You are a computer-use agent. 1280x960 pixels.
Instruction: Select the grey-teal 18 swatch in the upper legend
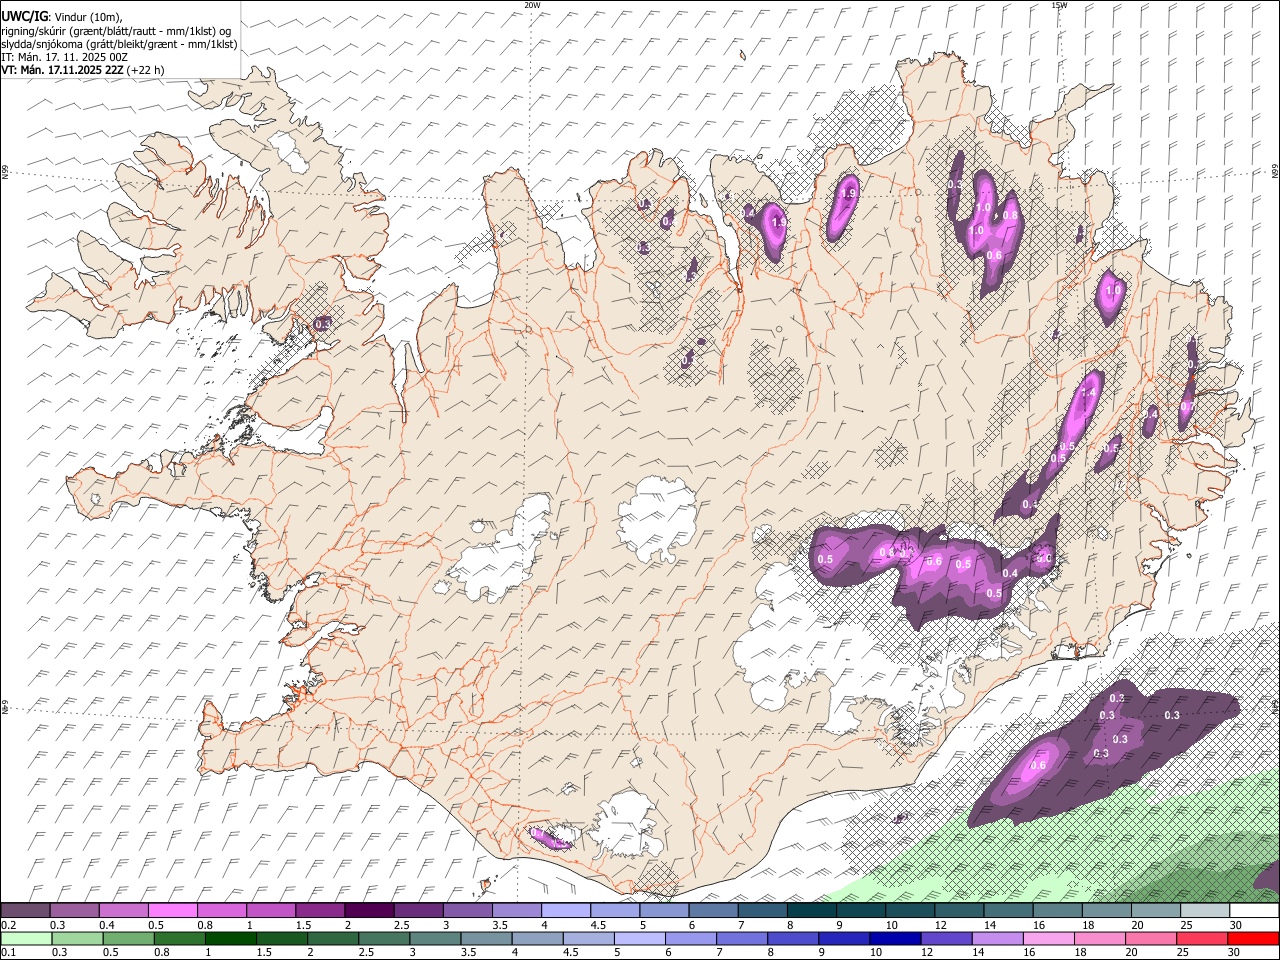click(x=1107, y=911)
